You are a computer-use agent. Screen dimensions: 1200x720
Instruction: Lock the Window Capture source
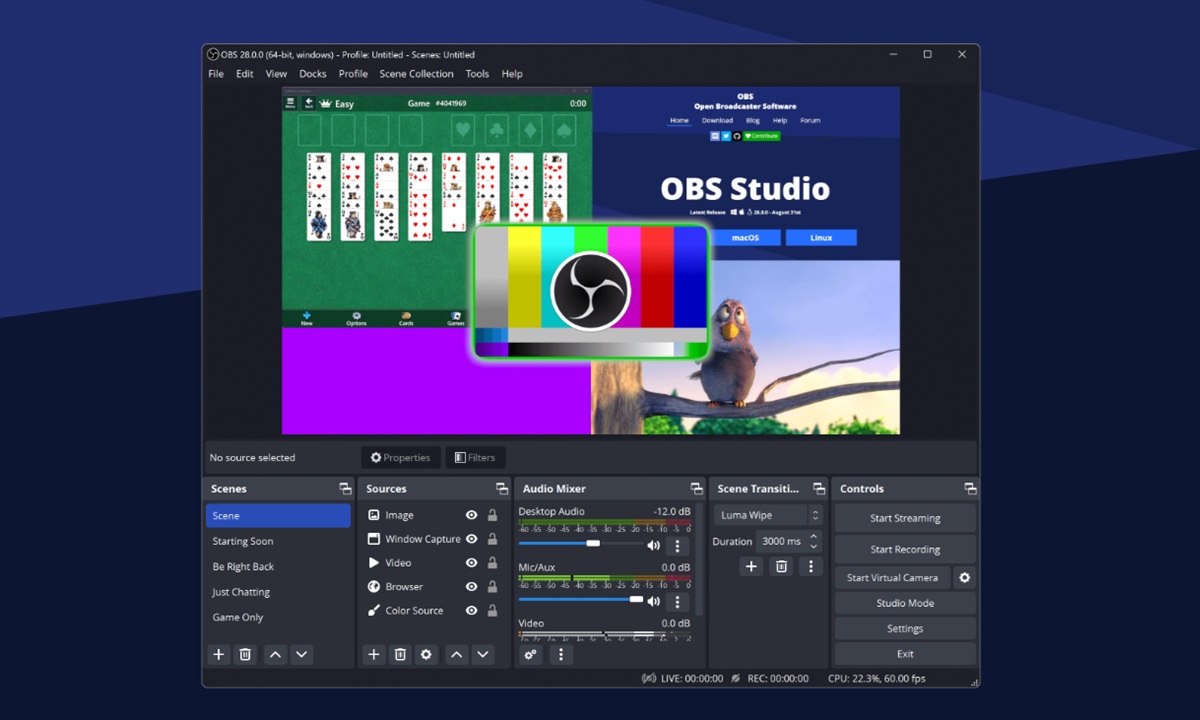coord(492,538)
